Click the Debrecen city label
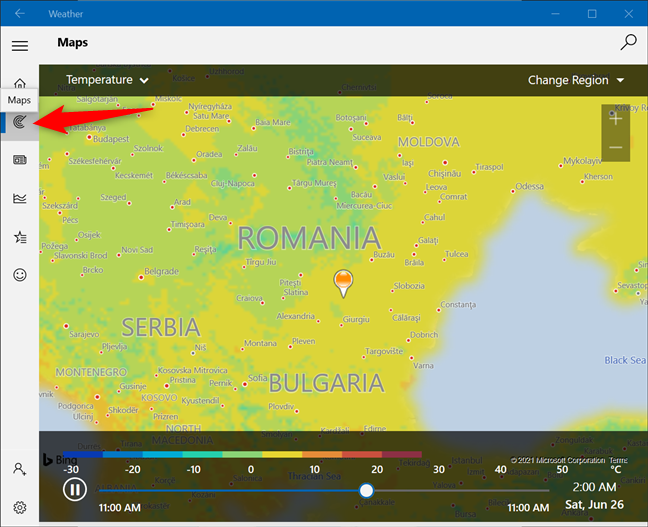 [x=202, y=129]
